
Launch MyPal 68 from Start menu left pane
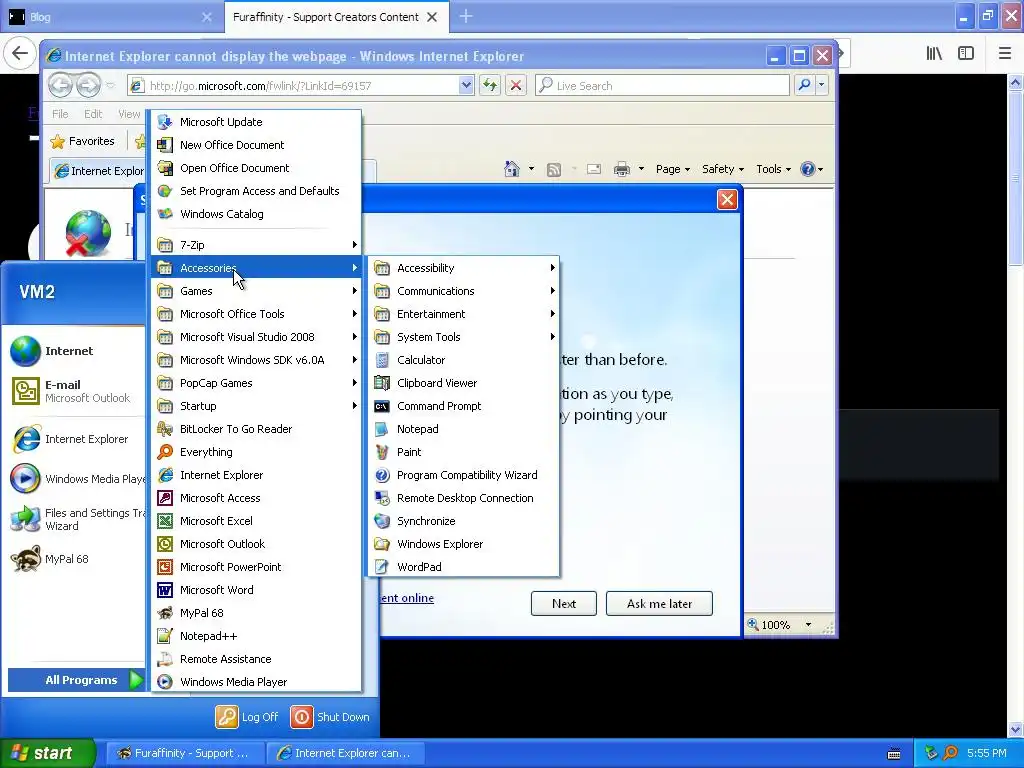point(75,559)
